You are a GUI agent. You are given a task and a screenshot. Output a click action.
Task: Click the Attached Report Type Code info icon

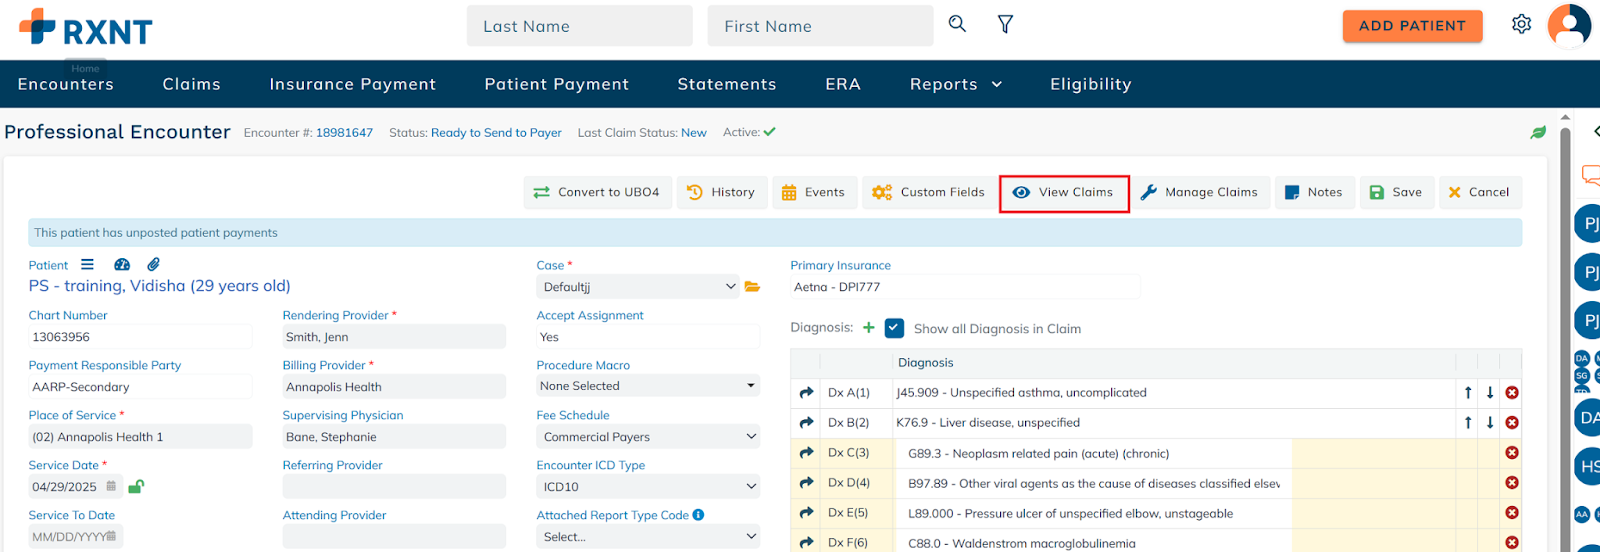tap(698, 515)
